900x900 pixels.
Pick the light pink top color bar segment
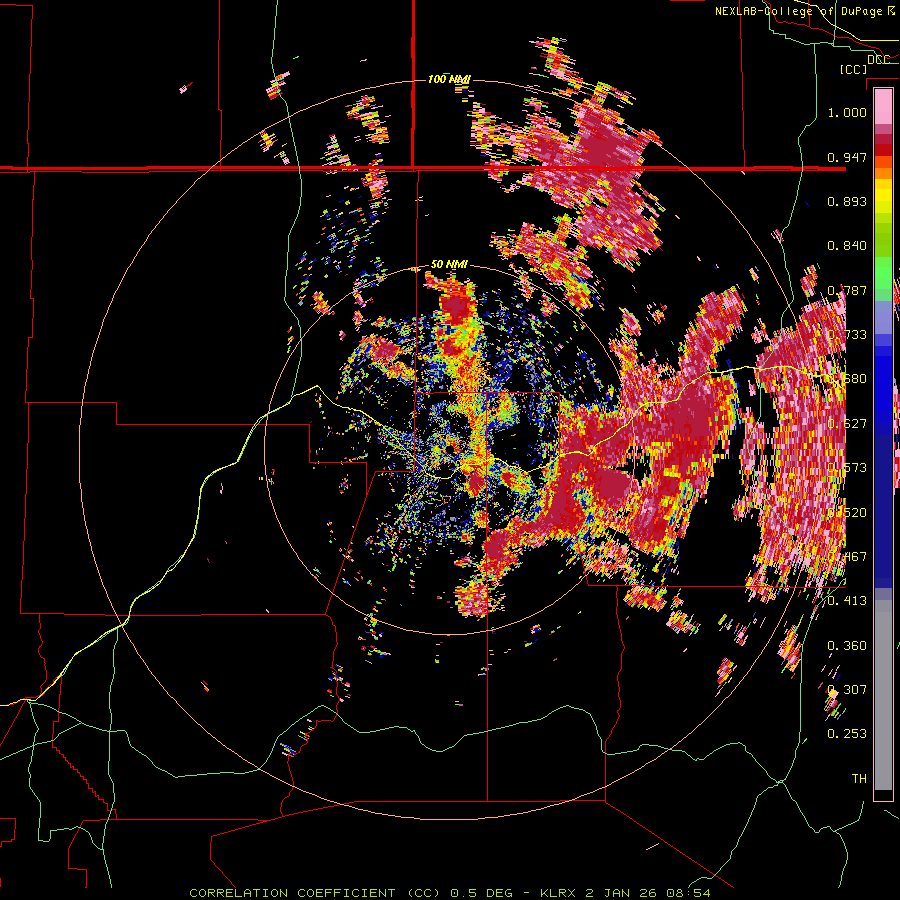tap(883, 106)
